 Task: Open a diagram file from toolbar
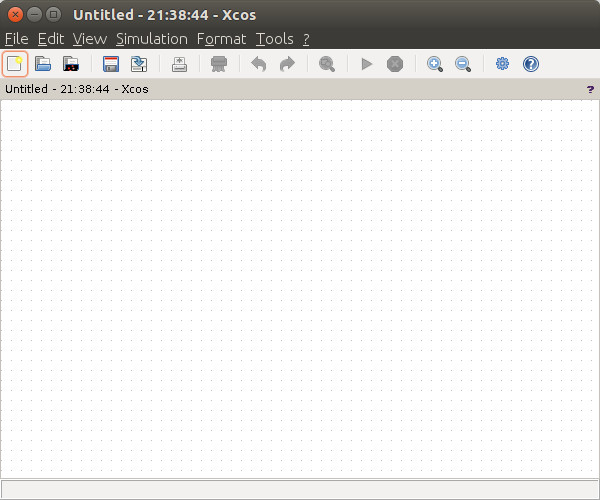pos(43,64)
